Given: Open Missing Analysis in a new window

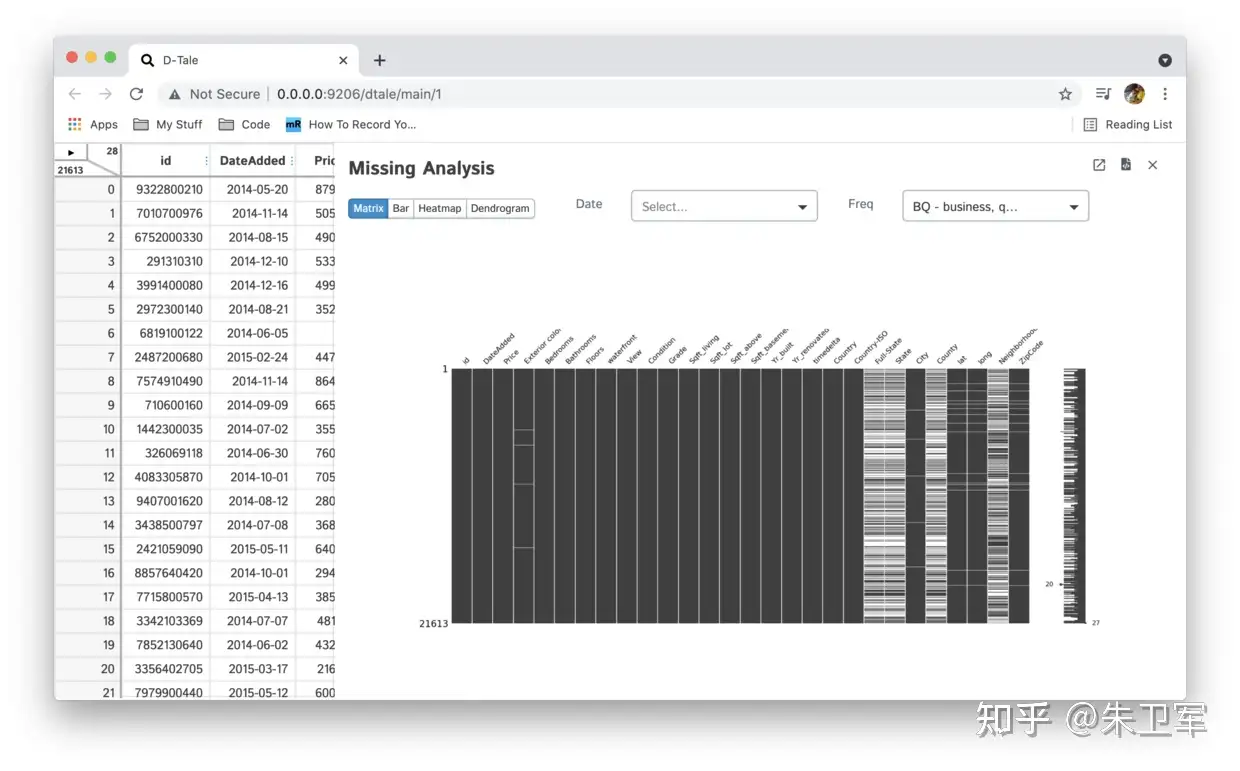Looking at the screenshot, I should pyautogui.click(x=1099, y=165).
